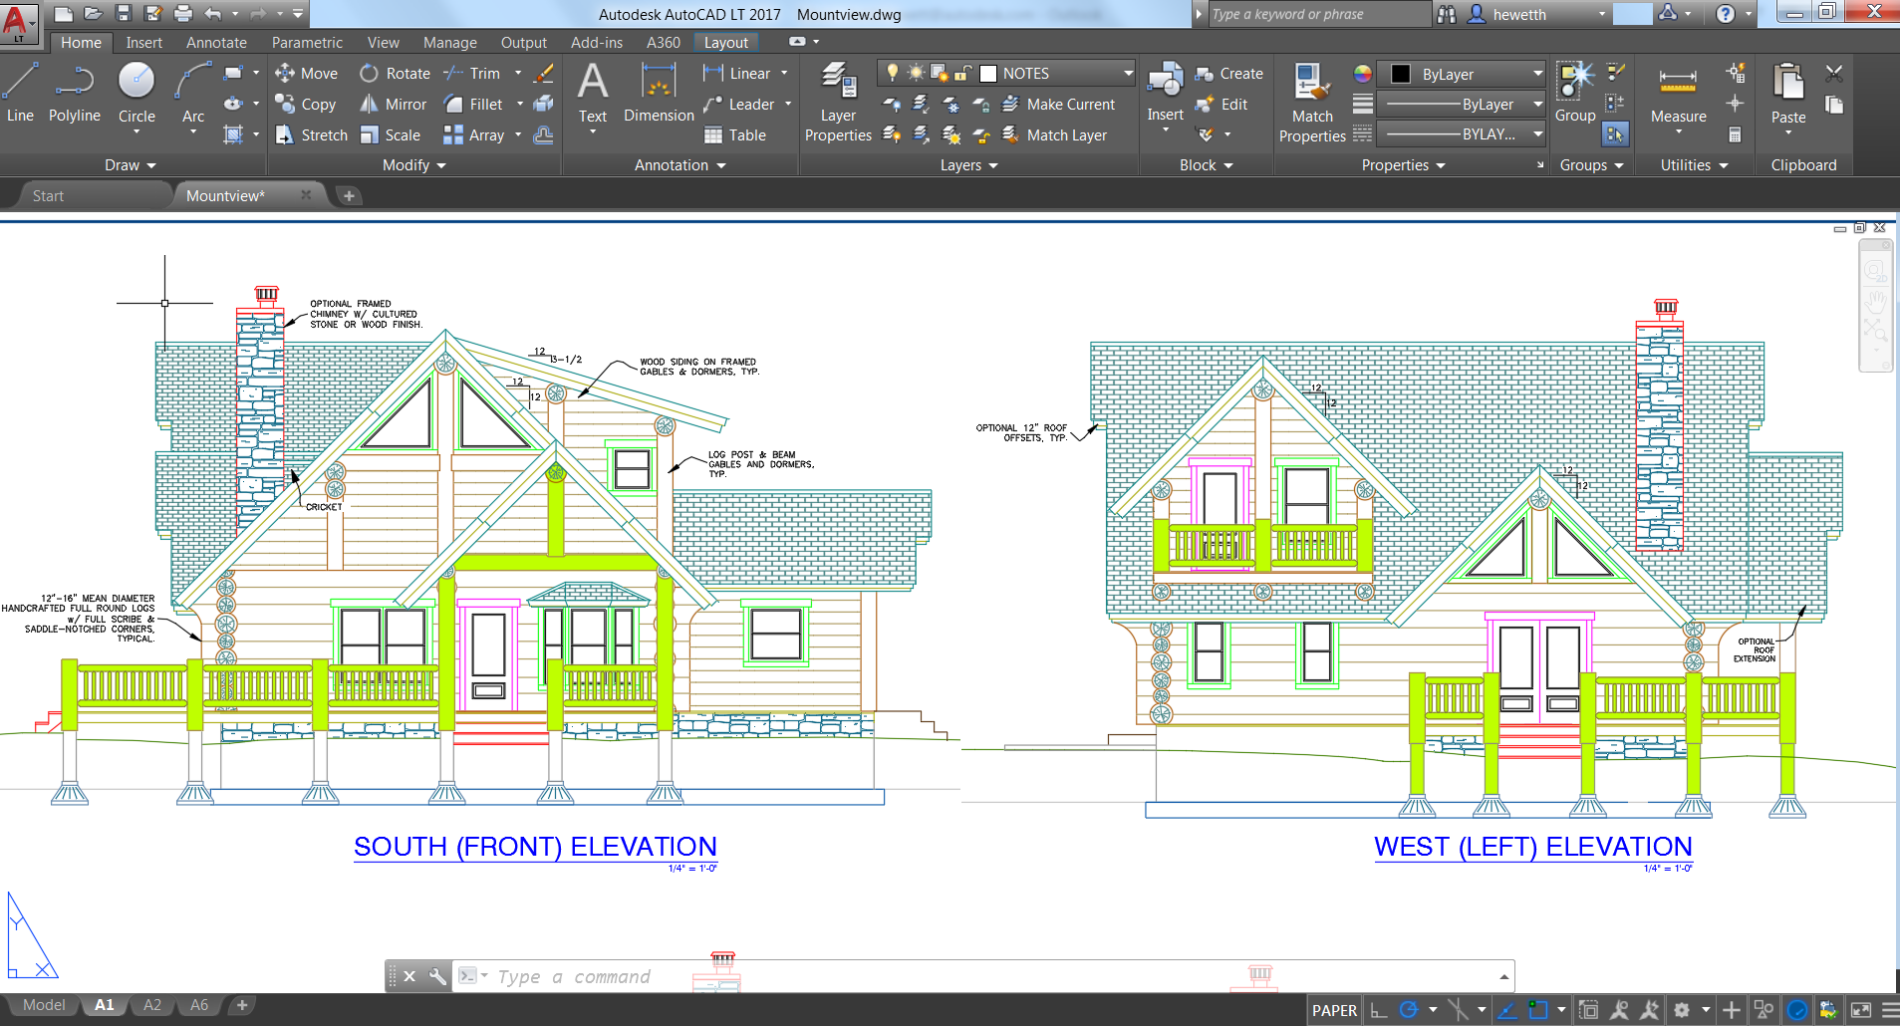The height and width of the screenshot is (1026, 1900).
Task: Expand the ByLayer color dropdown
Action: pos(1537,74)
